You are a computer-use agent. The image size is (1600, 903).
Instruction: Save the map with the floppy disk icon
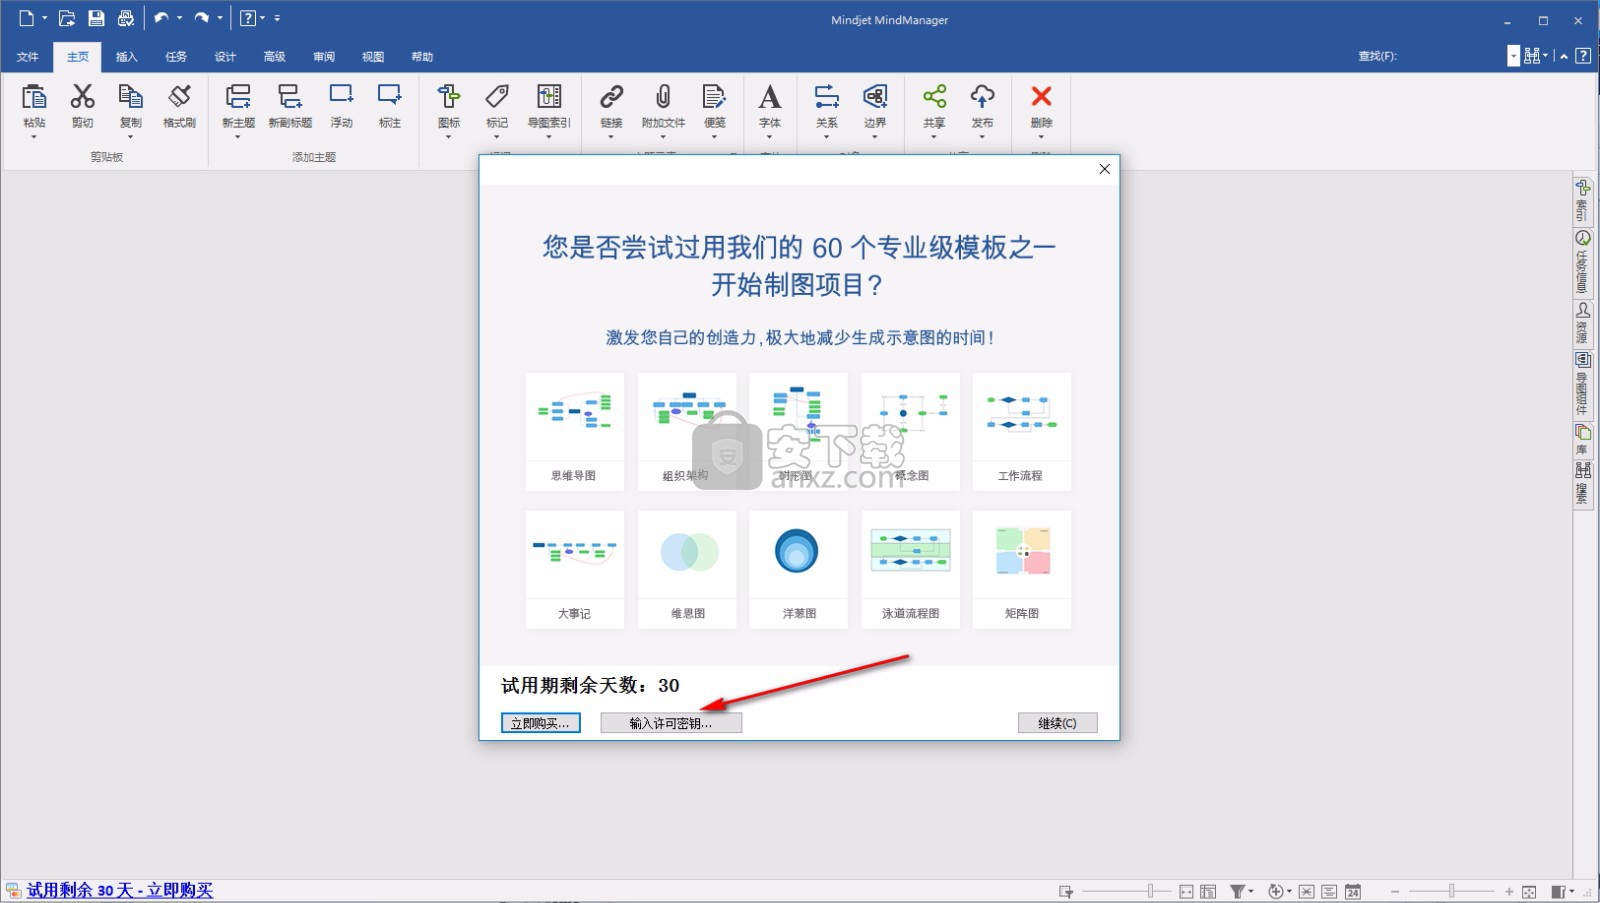point(96,18)
